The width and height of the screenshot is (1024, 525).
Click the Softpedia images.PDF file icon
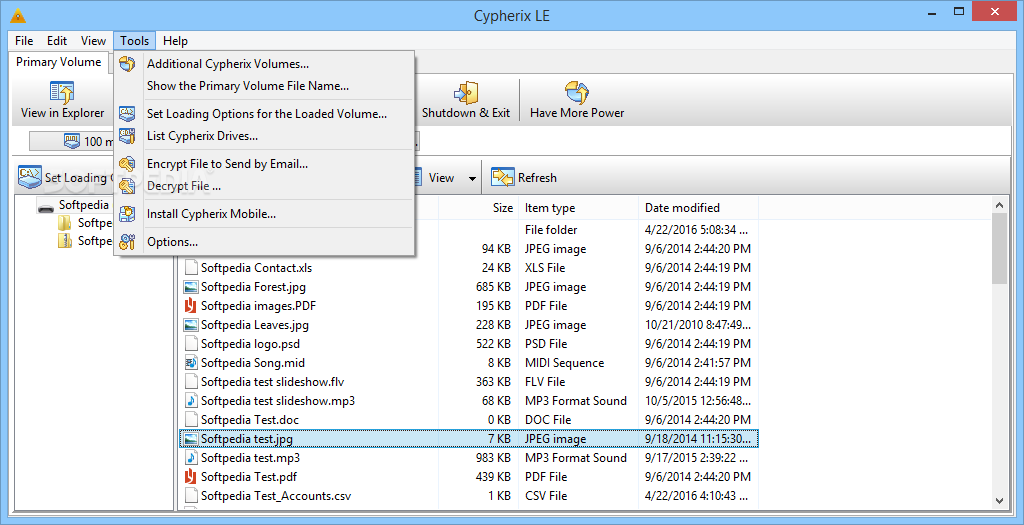pyautogui.click(x=191, y=306)
